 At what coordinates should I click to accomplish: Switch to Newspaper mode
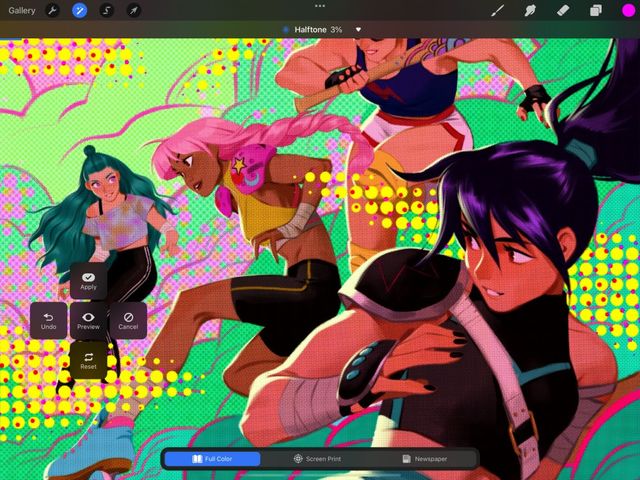click(x=424, y=459)
